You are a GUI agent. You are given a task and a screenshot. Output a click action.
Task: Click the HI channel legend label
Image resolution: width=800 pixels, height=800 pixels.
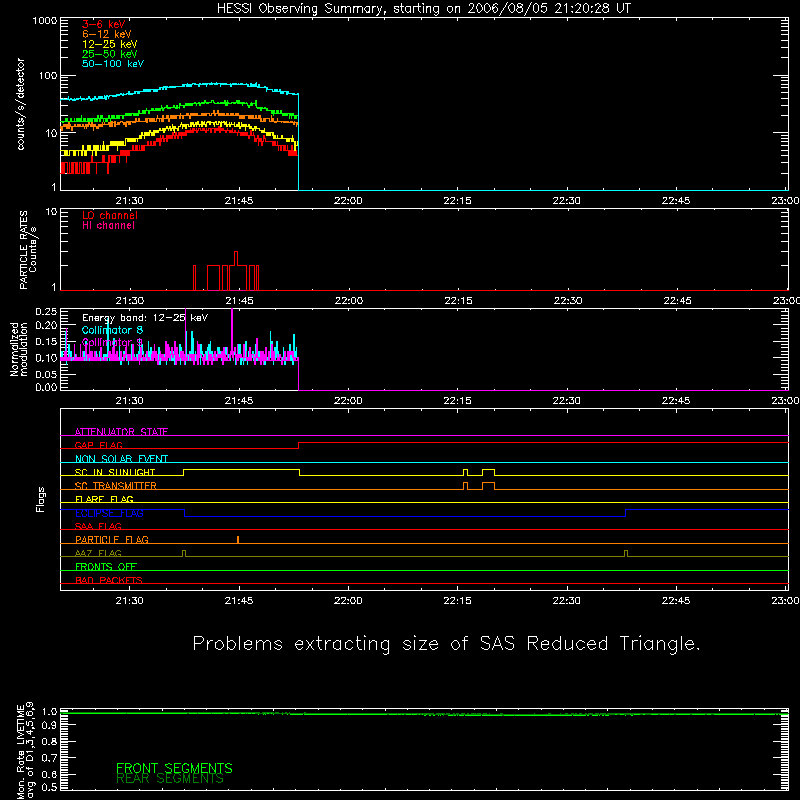tap(108, 226)
